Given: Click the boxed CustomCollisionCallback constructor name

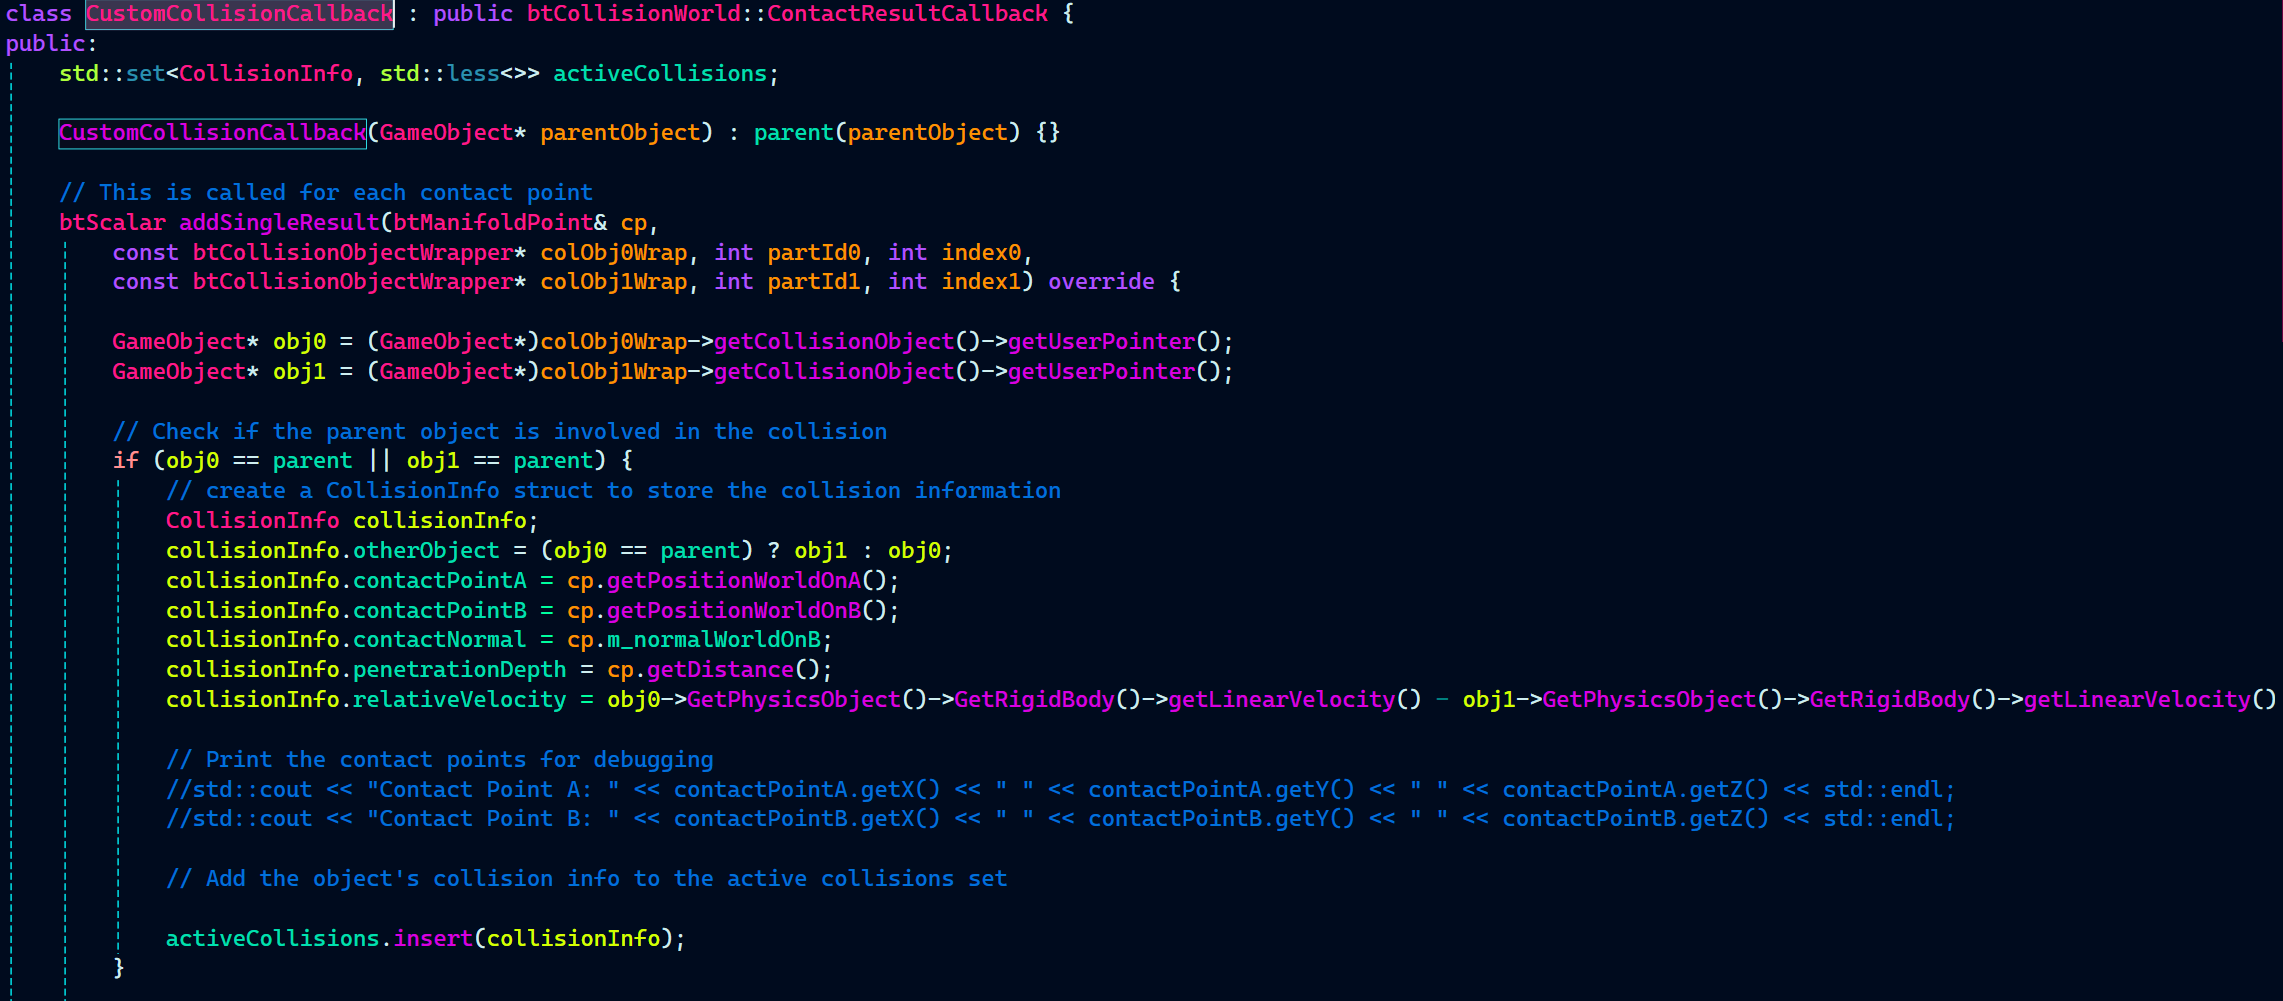Looking at the screenshot, I should tap(212, 133).
